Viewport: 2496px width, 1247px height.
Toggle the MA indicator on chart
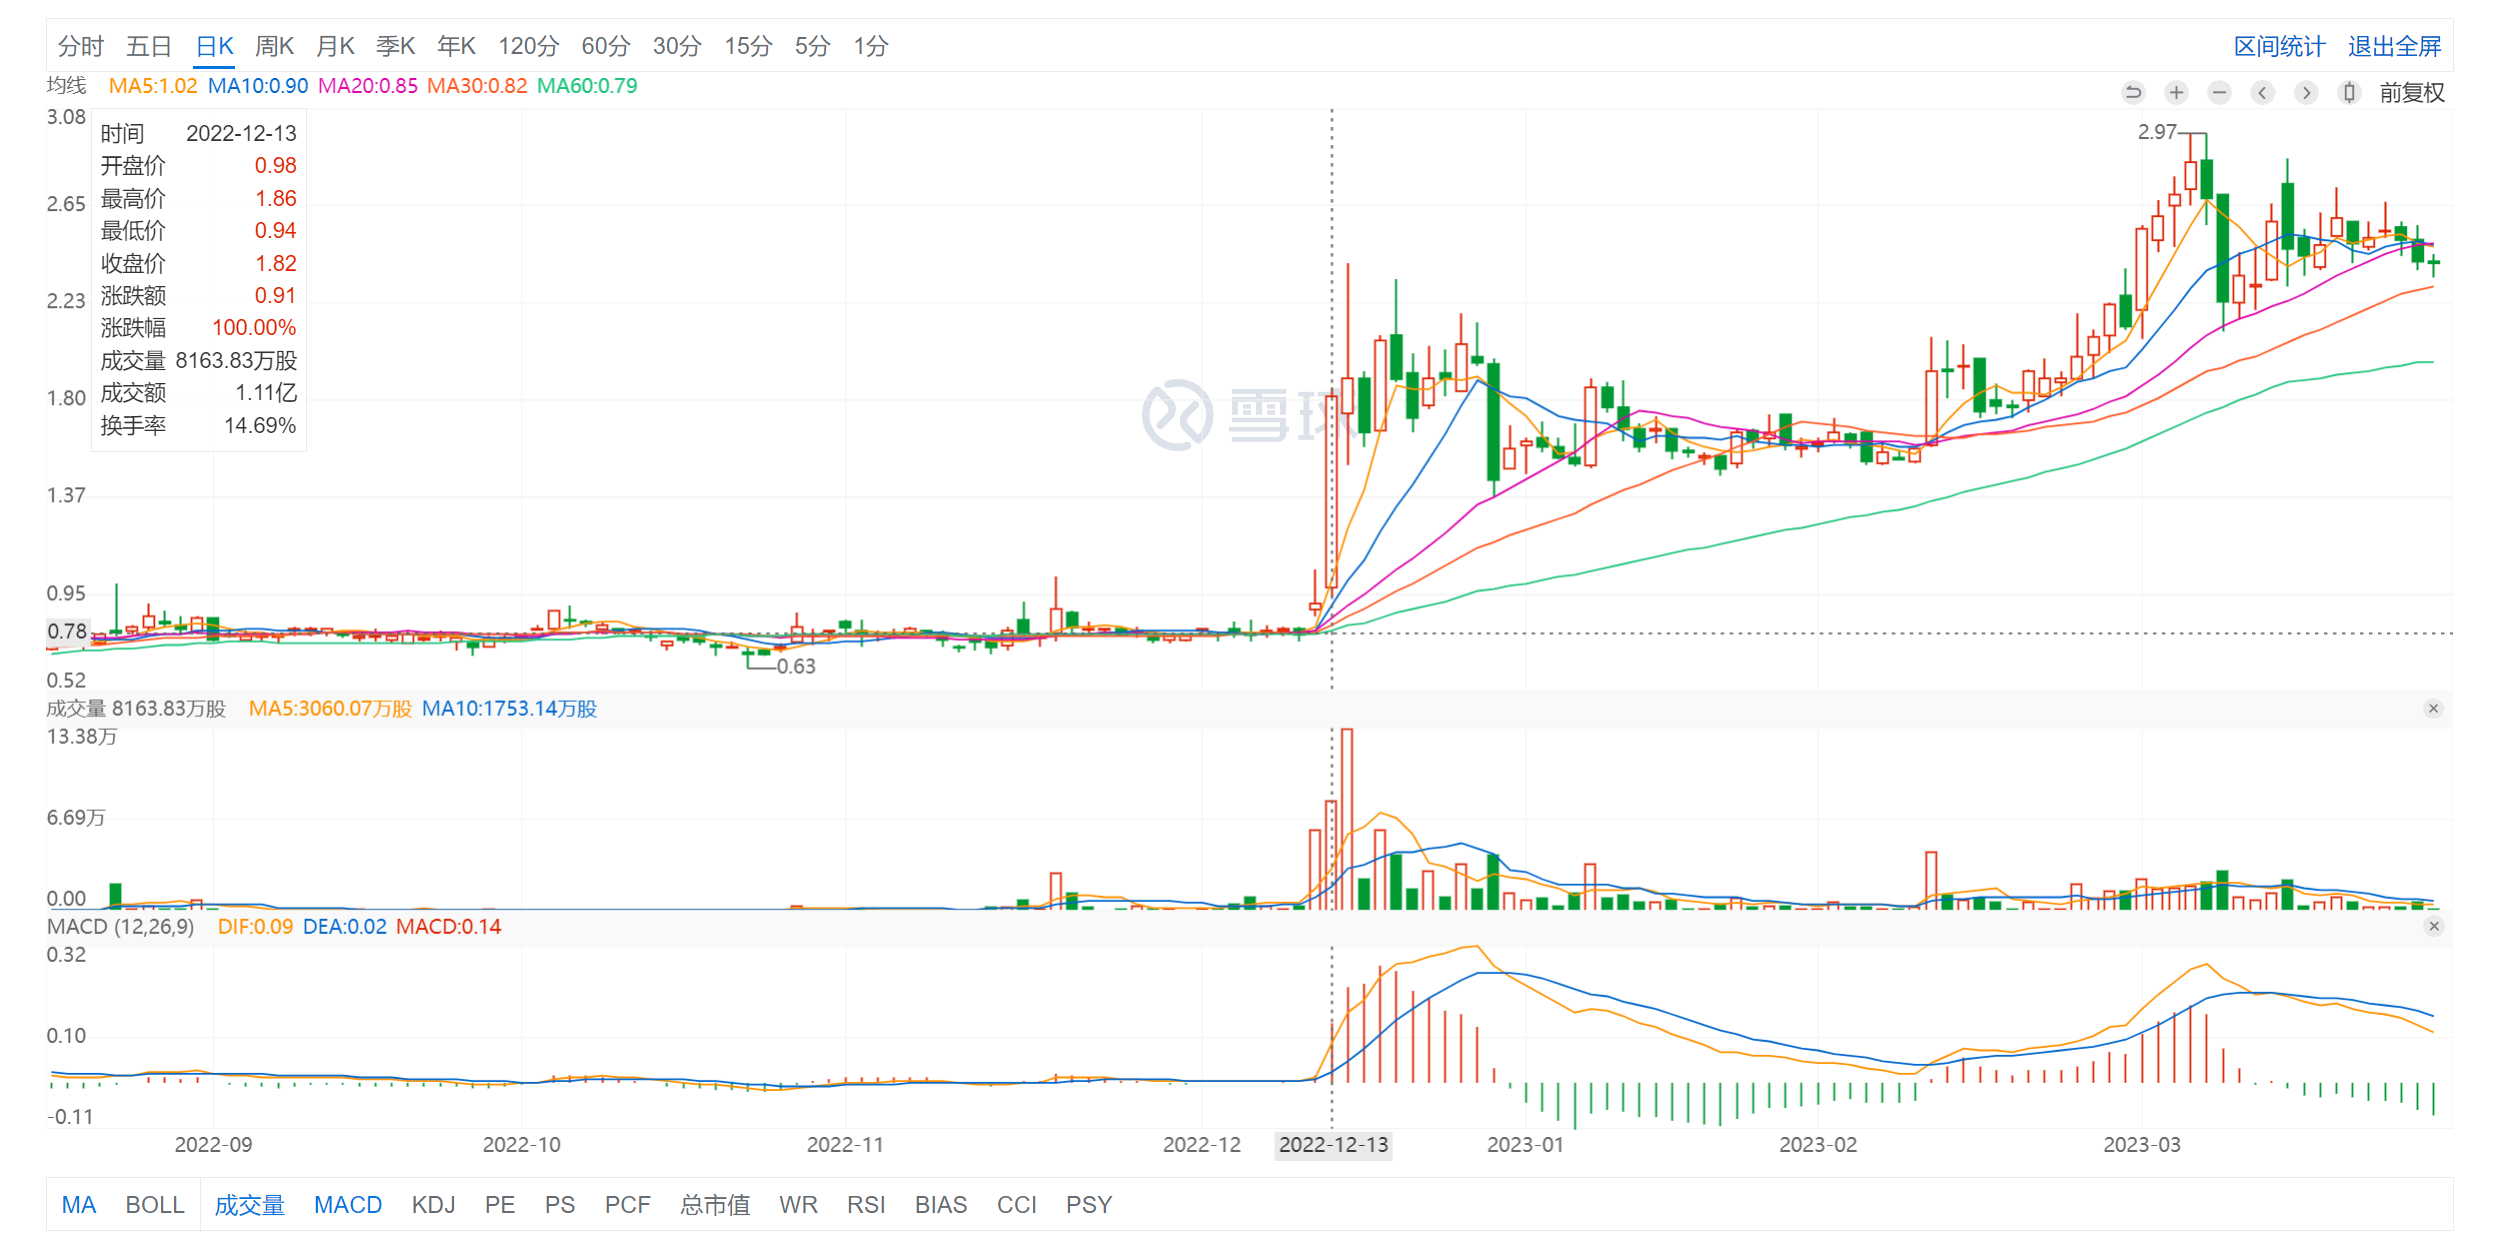tap(79, 1205)
